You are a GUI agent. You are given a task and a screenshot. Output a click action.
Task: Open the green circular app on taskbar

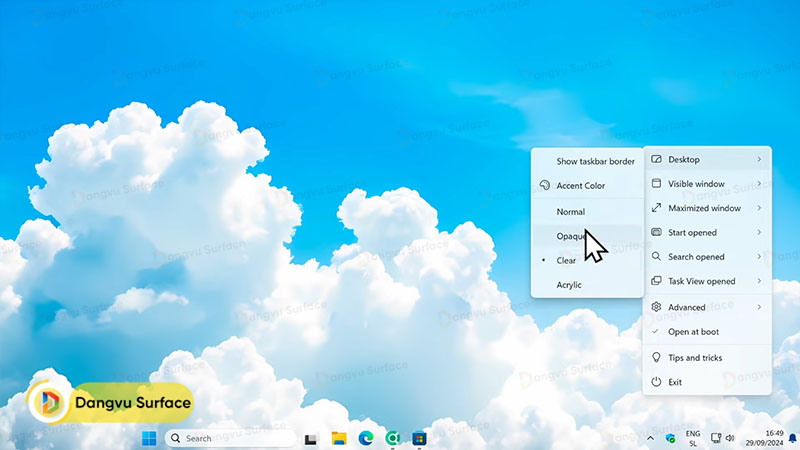[392, 438]
